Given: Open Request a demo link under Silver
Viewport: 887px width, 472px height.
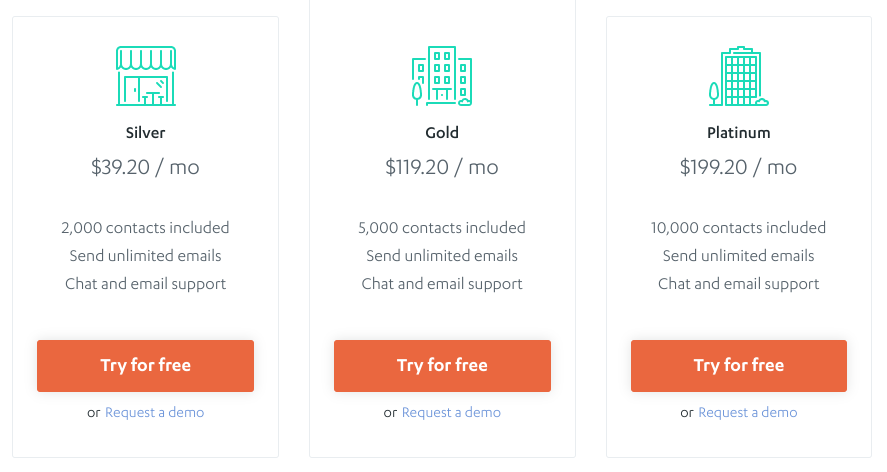Looking at the screenshot, I should [154, 413].
